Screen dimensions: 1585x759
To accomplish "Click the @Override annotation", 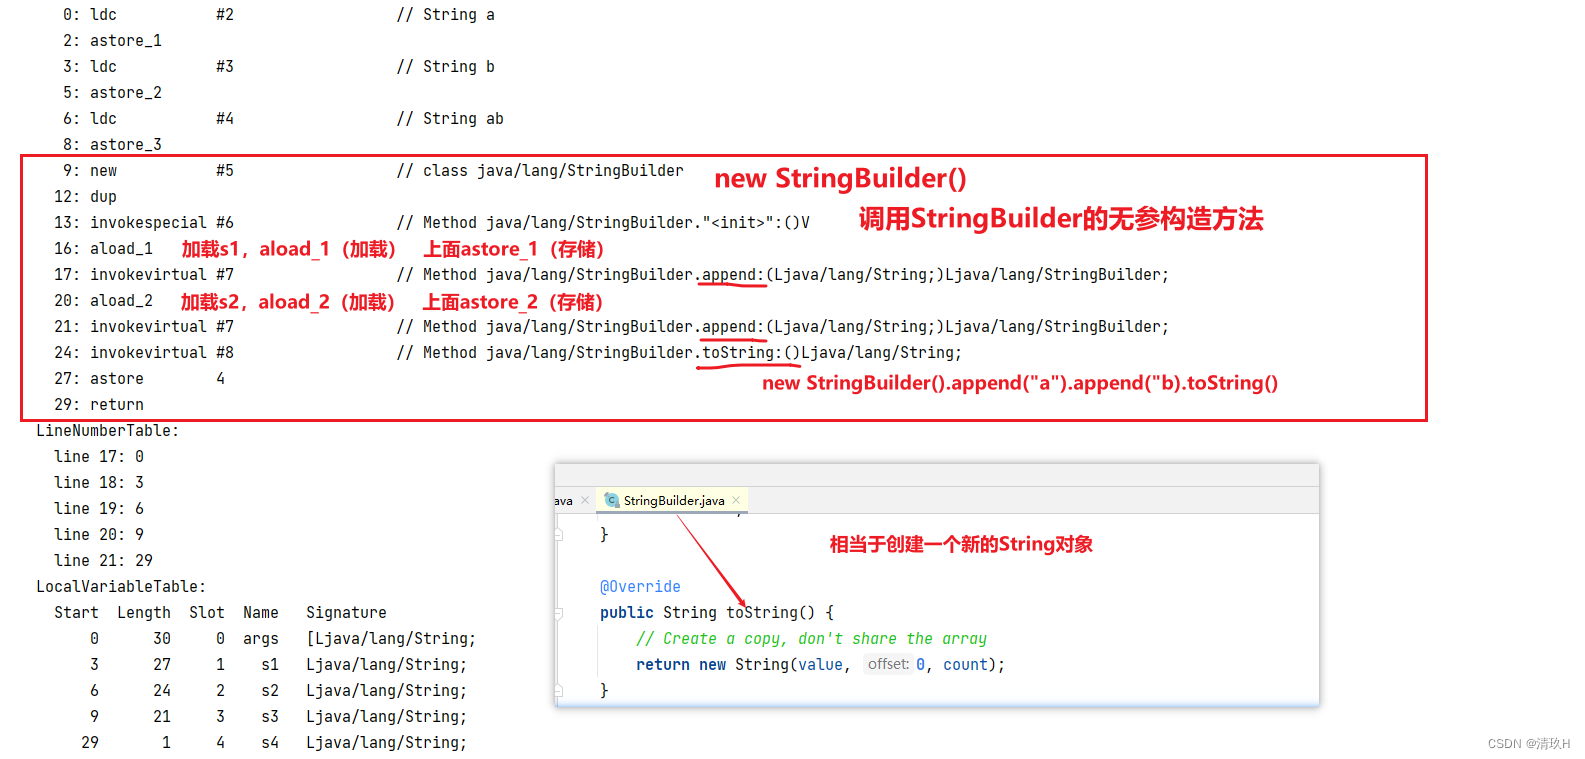I will (x=640, y=587).
